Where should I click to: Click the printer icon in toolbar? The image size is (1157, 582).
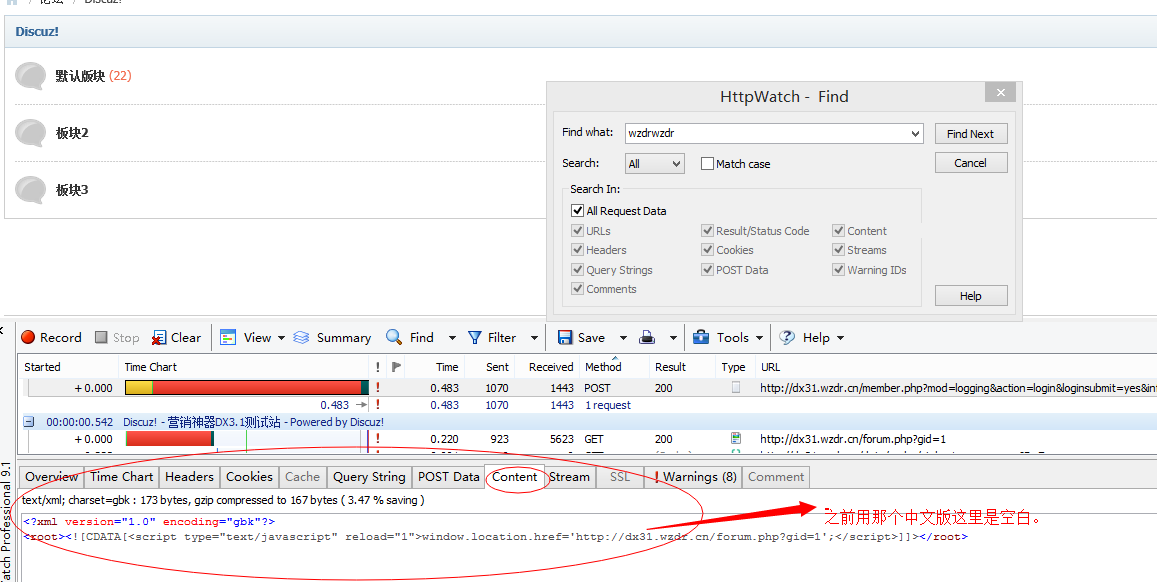tap(647, 338)
